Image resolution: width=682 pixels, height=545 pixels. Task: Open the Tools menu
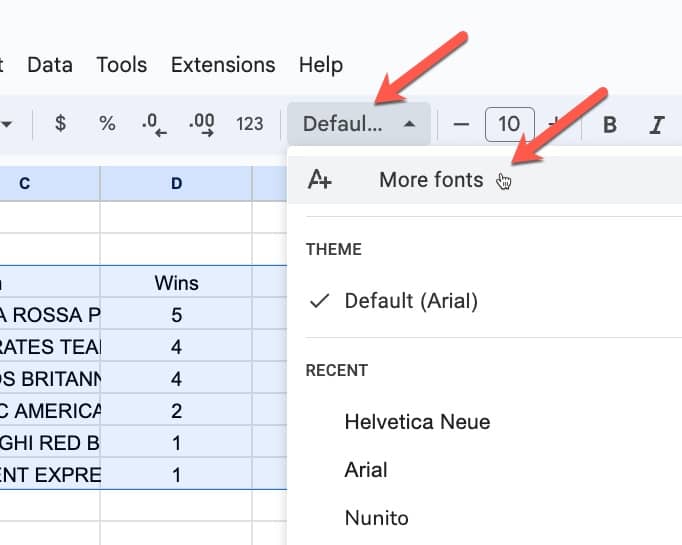(x=121, y=65)
